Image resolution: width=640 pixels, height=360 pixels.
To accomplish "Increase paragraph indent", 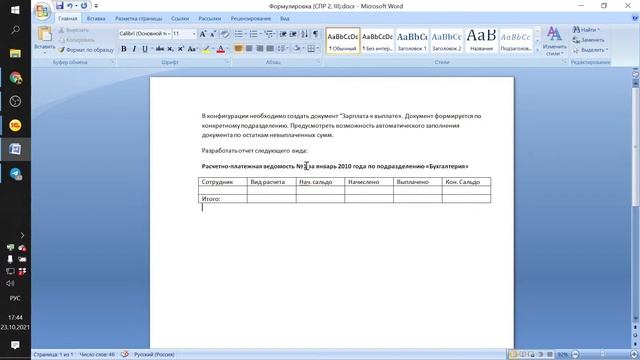I will point(293,34).
